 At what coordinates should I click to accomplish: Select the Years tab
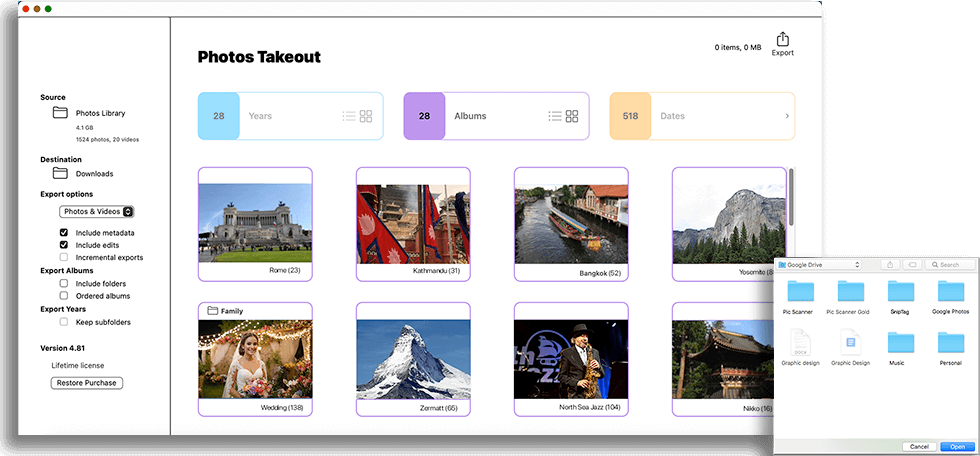tap(291, 116)
